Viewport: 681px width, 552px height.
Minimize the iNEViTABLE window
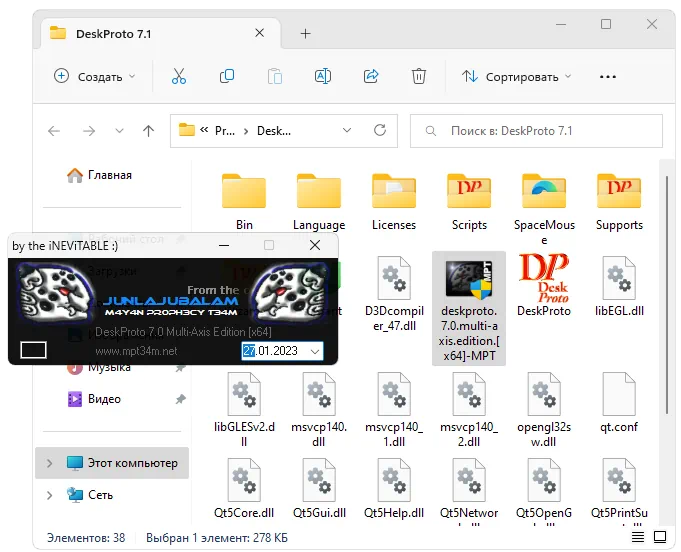[224, 245]
